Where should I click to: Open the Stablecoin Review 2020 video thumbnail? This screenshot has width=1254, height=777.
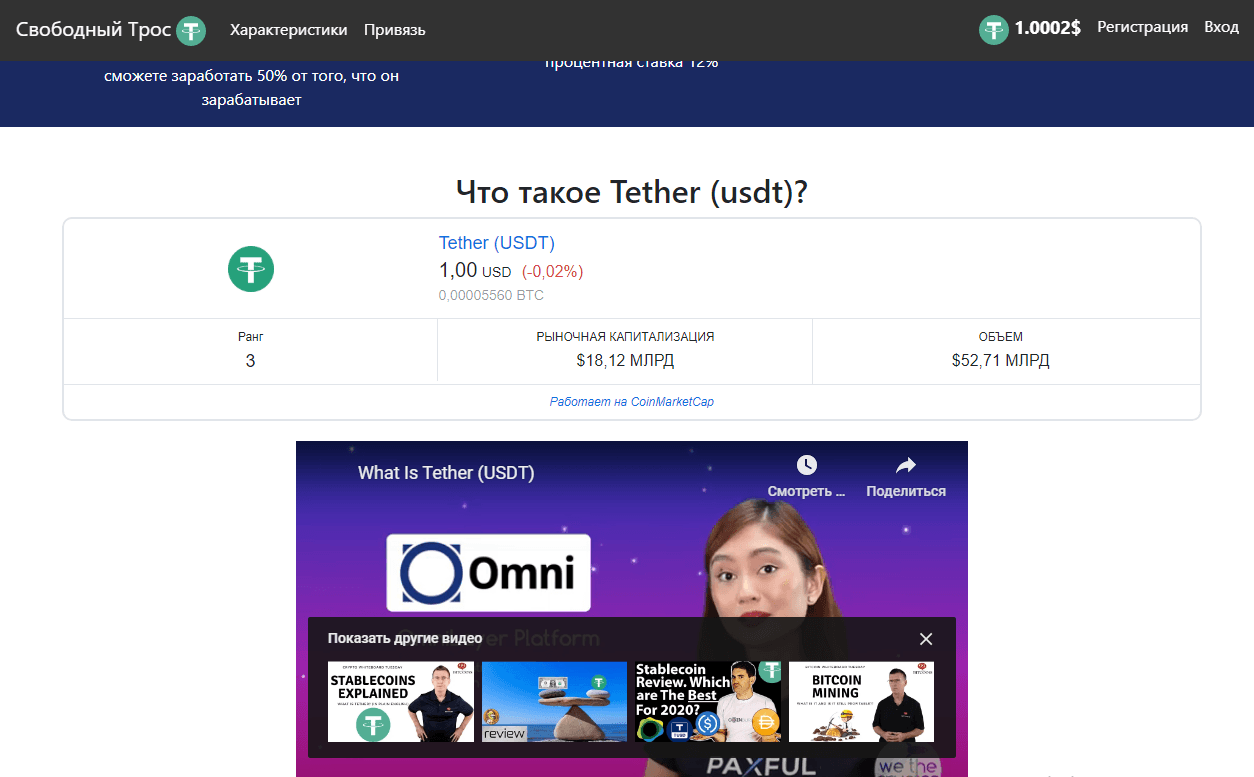[707, 701]
